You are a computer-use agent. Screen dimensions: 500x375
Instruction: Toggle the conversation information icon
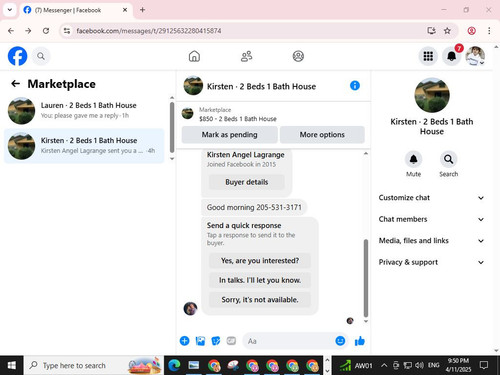(x=355, y=86)
